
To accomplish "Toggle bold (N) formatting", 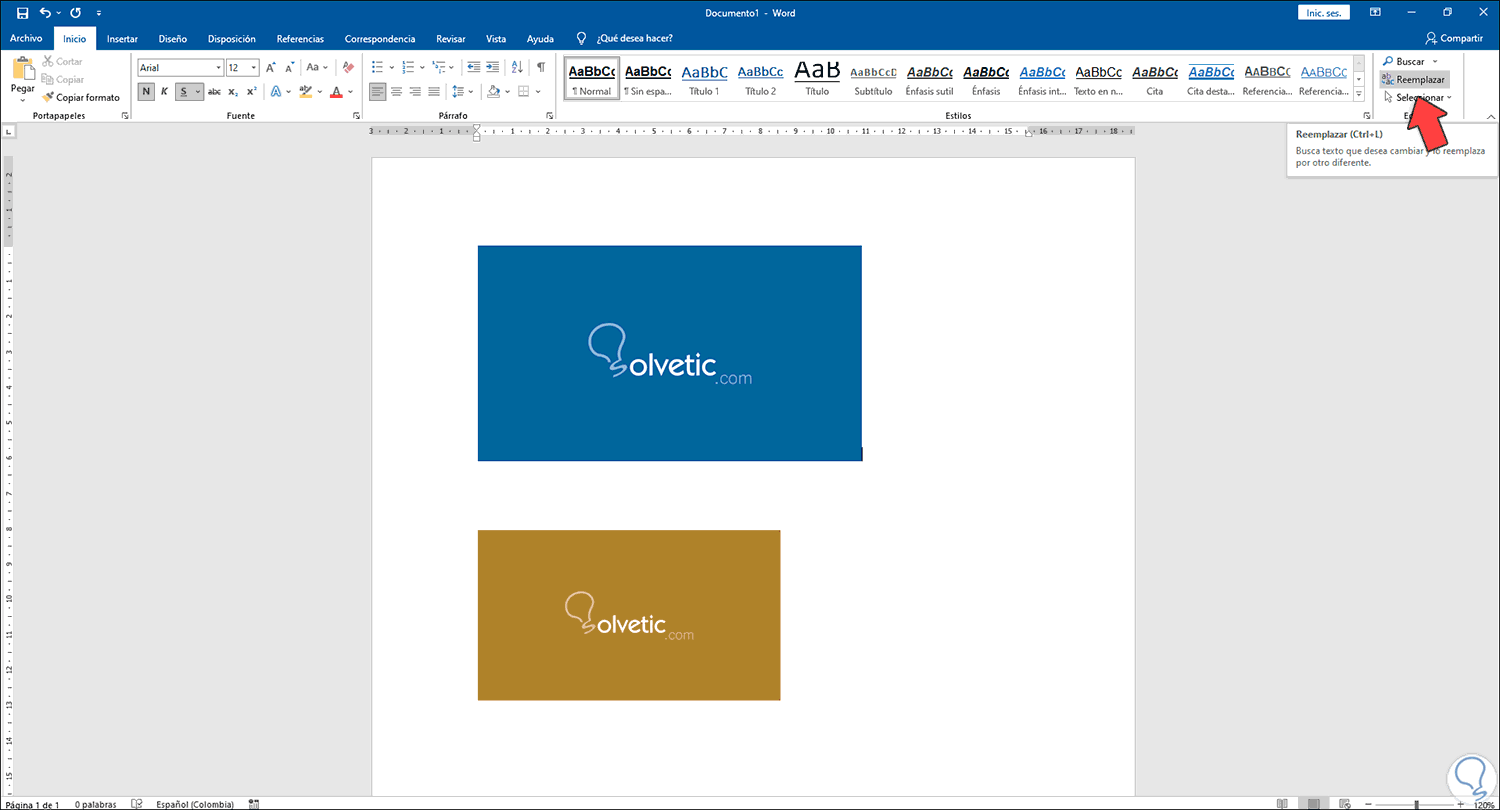I will click(x=146, y=92).
